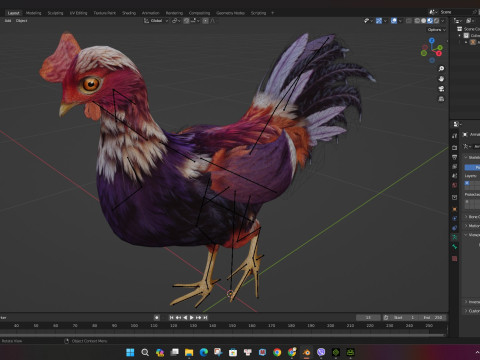Image resolution: width=480 pixels, height=360 pixels.
Task: Click the red X axis on navigation gizmo
Action: coord(439,53)
